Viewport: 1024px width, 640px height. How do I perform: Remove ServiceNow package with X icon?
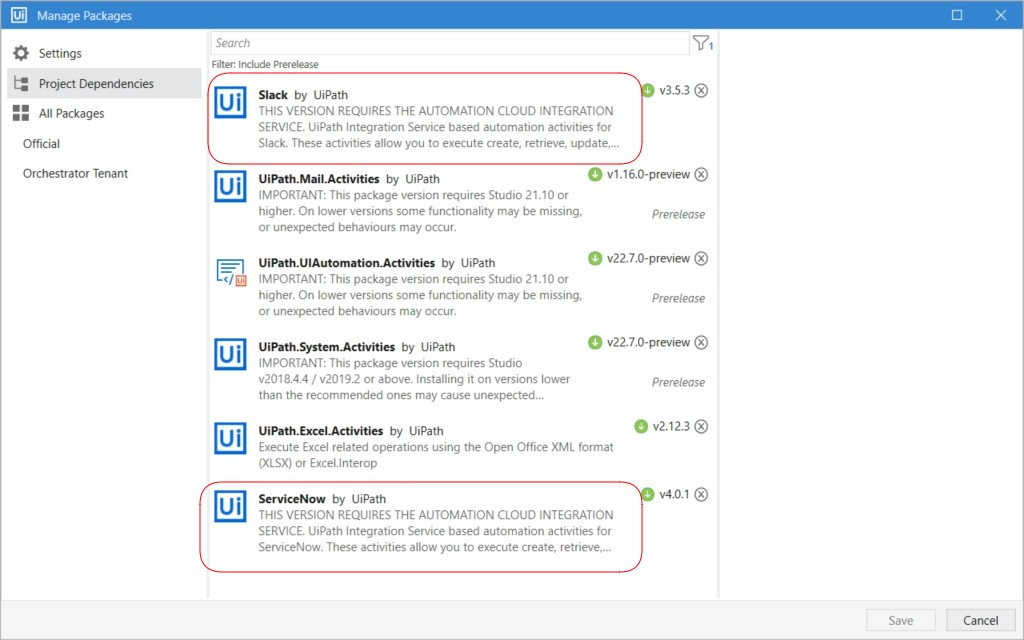701,494
